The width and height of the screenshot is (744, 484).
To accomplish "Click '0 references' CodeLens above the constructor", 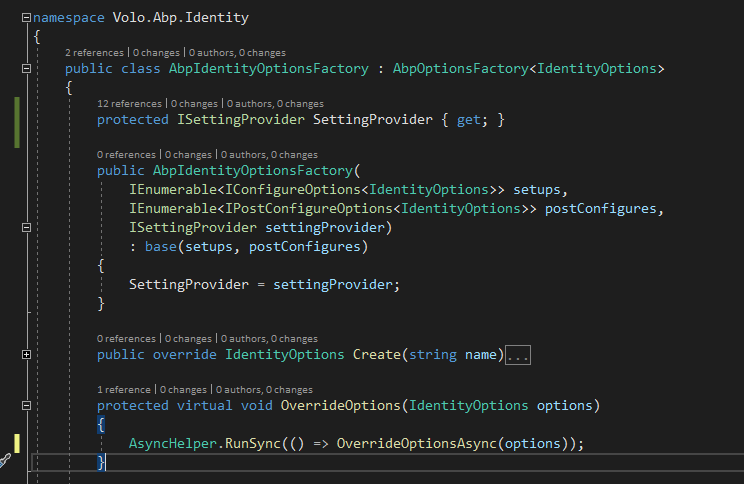I will click(126, 155).
